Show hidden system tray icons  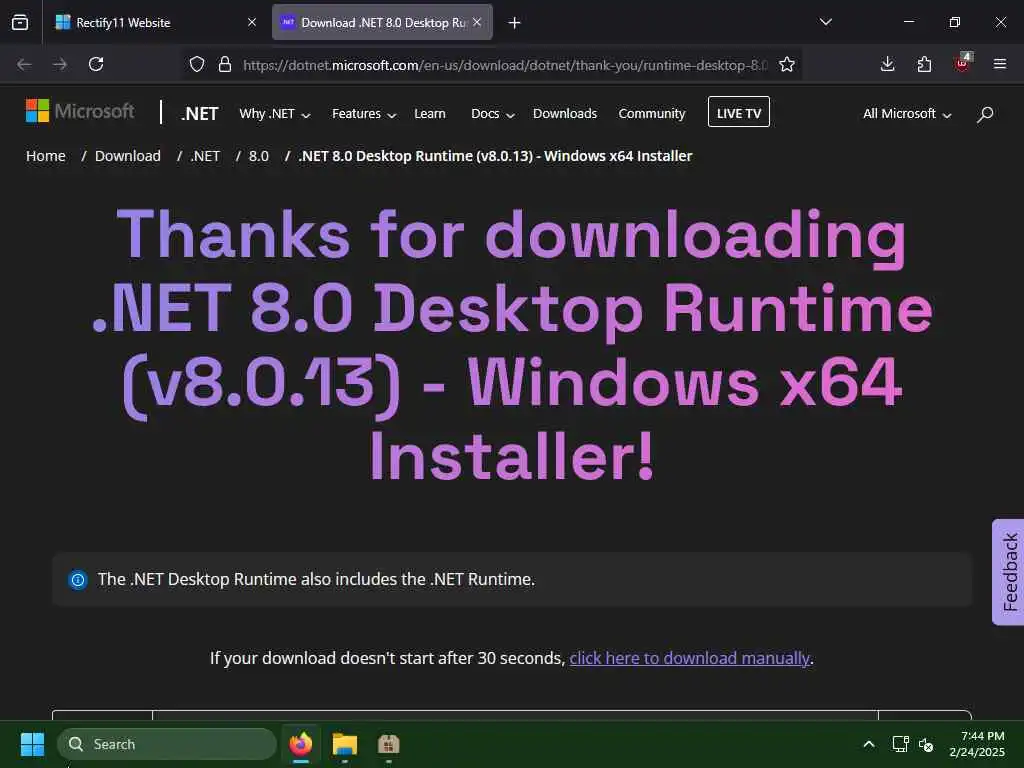869,744
